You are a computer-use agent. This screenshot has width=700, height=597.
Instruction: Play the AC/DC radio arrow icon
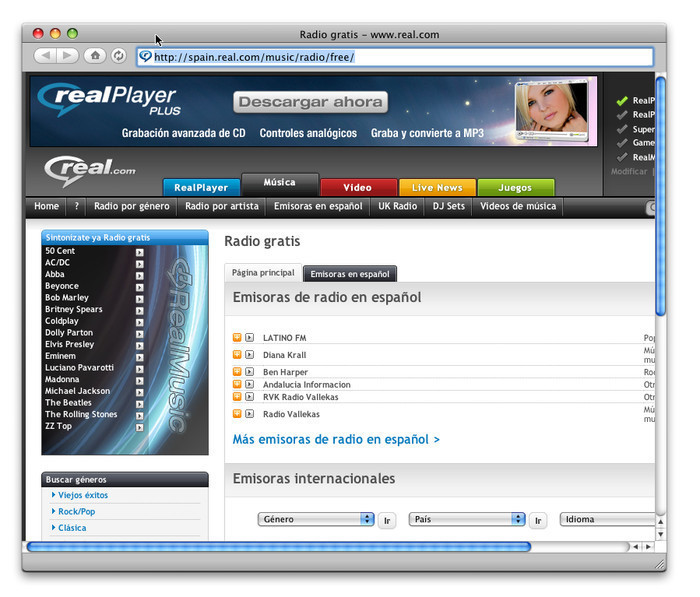140,264
